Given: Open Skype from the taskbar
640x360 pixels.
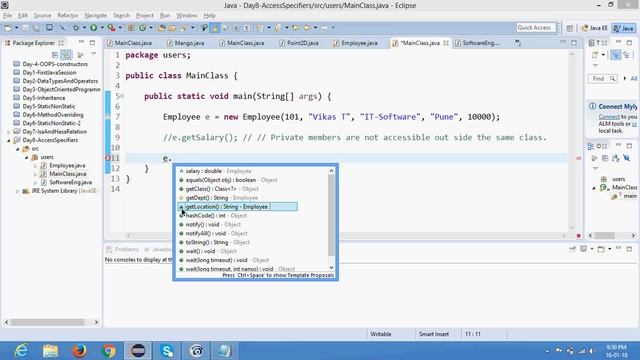Looking at the screenshot, I should 167,351.
